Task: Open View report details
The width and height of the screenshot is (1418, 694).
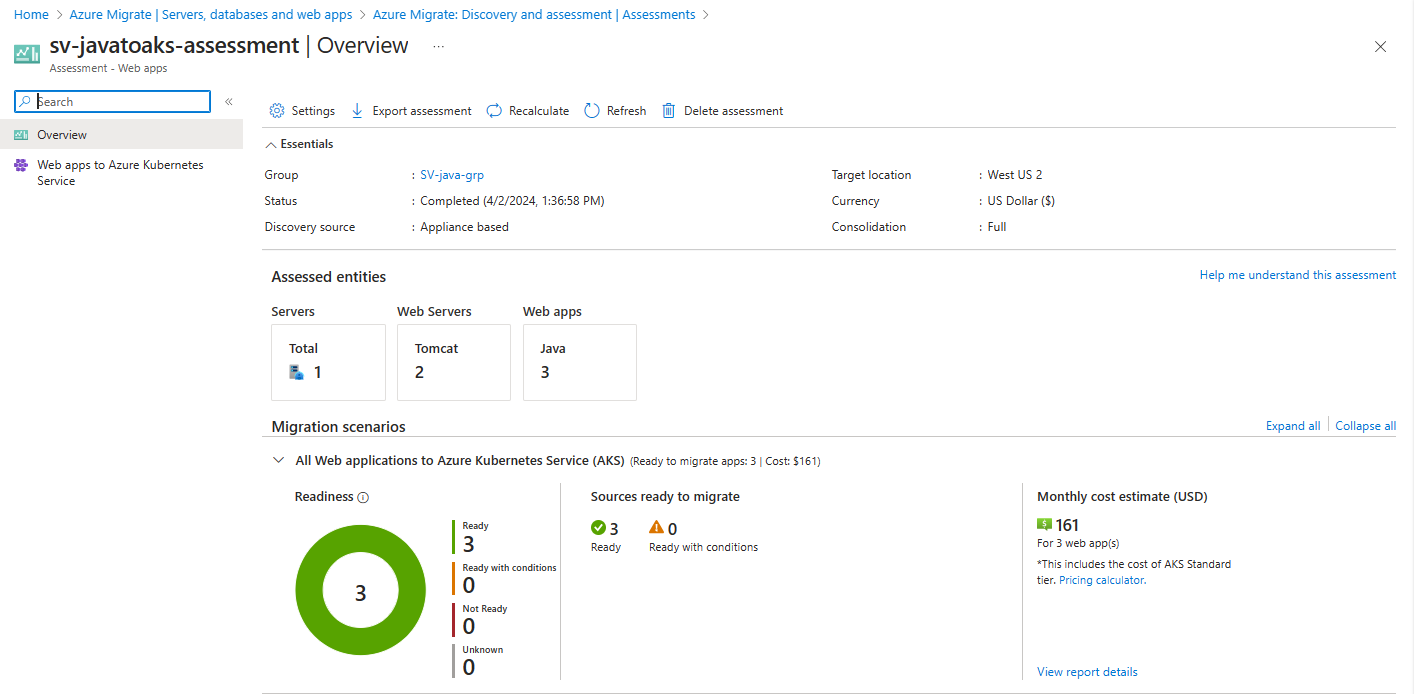Action: click(1086, 671)
